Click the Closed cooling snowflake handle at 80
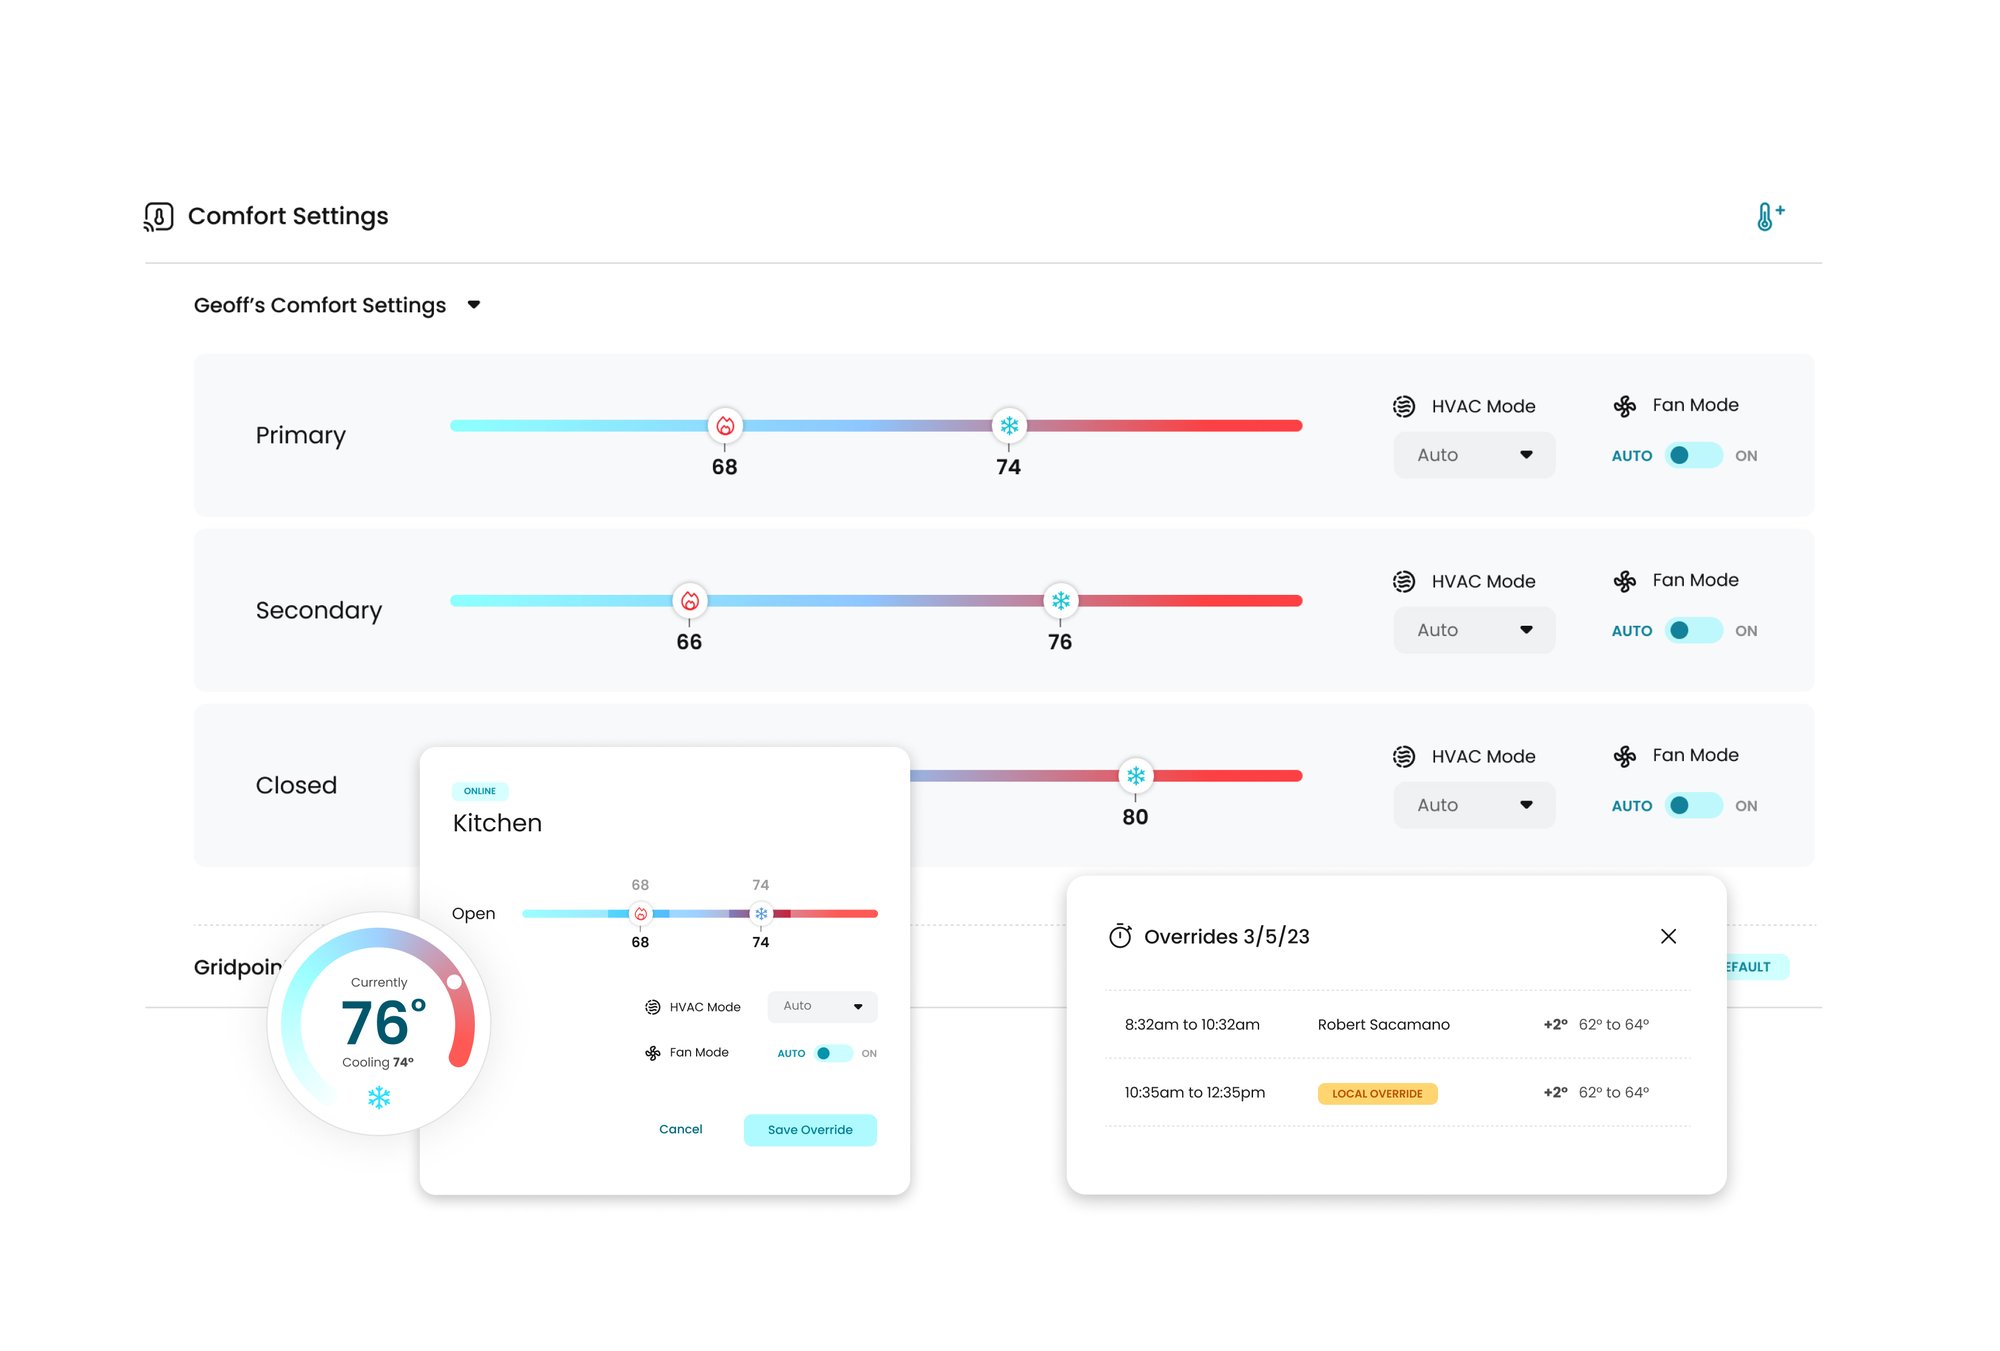The image size is (2000, 1351). (1136, 776)
